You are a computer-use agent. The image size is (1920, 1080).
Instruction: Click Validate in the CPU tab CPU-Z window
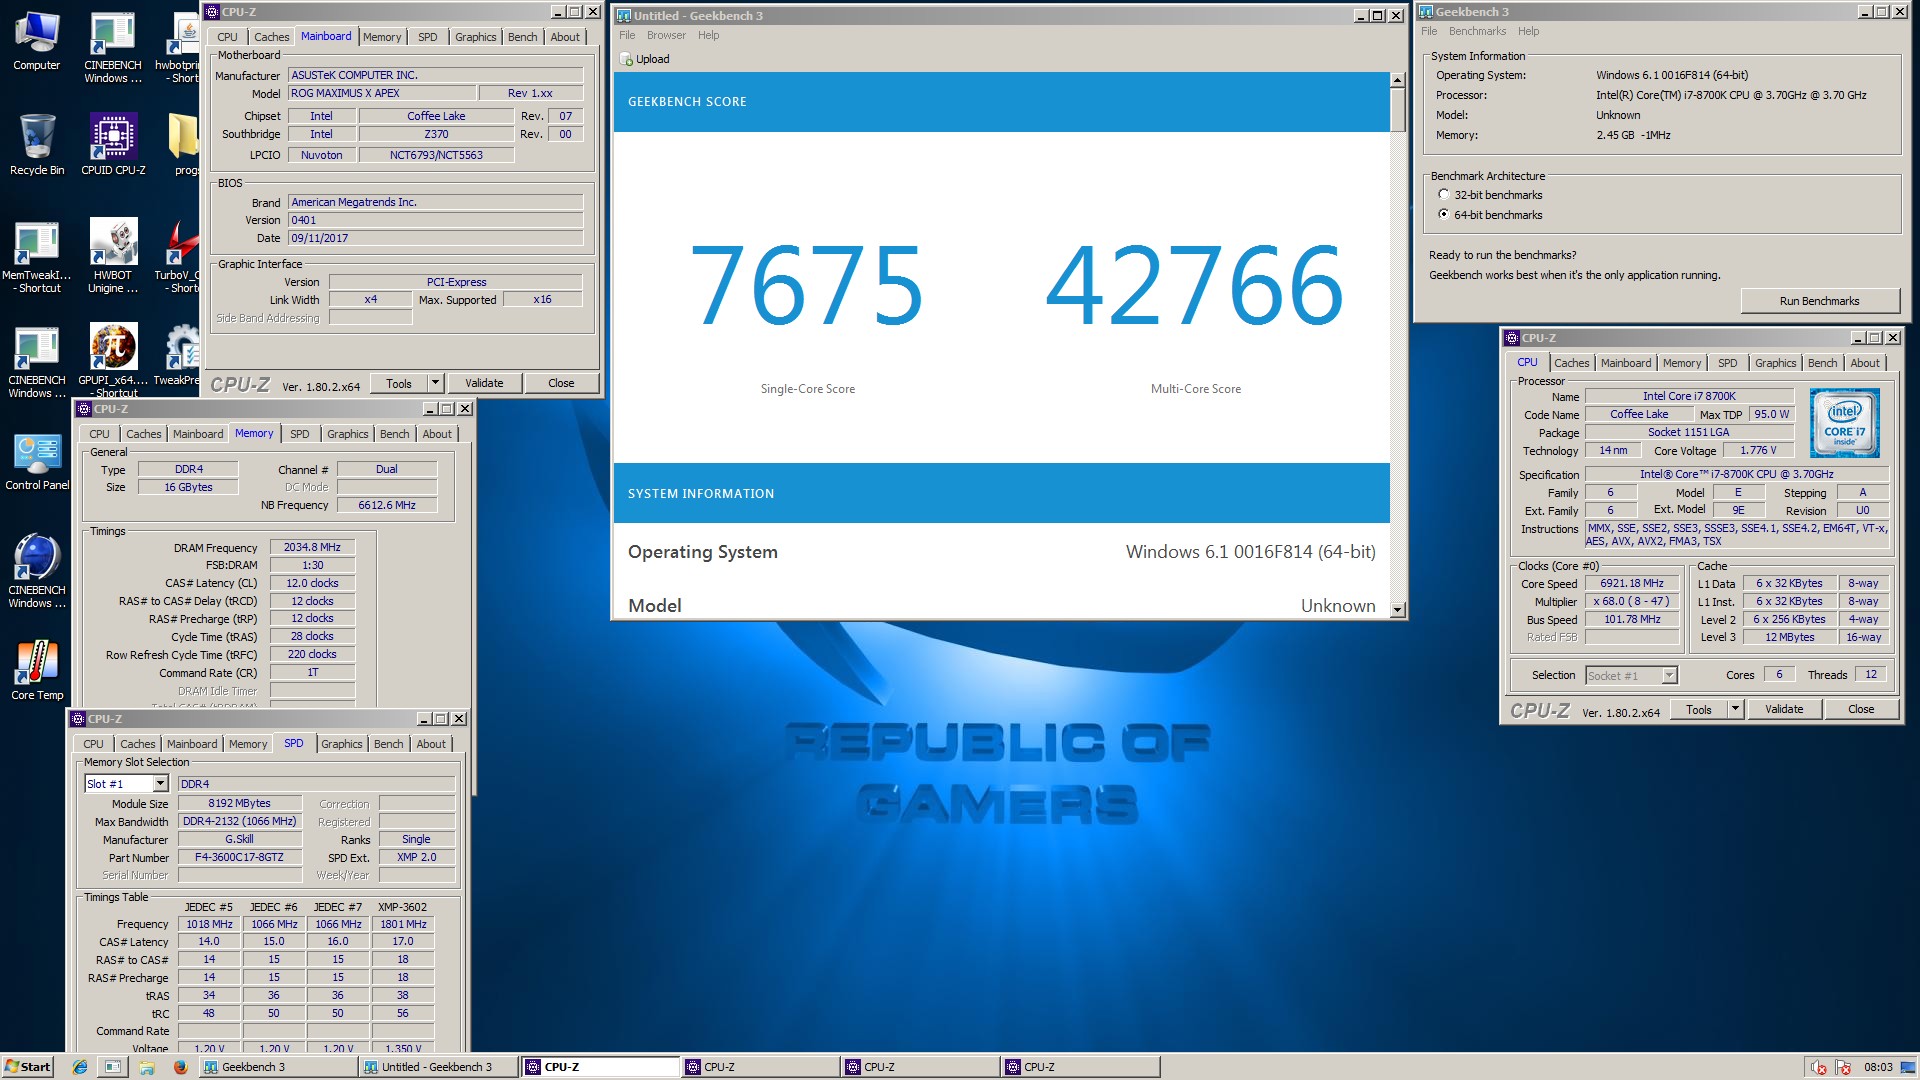[1784, 709]
